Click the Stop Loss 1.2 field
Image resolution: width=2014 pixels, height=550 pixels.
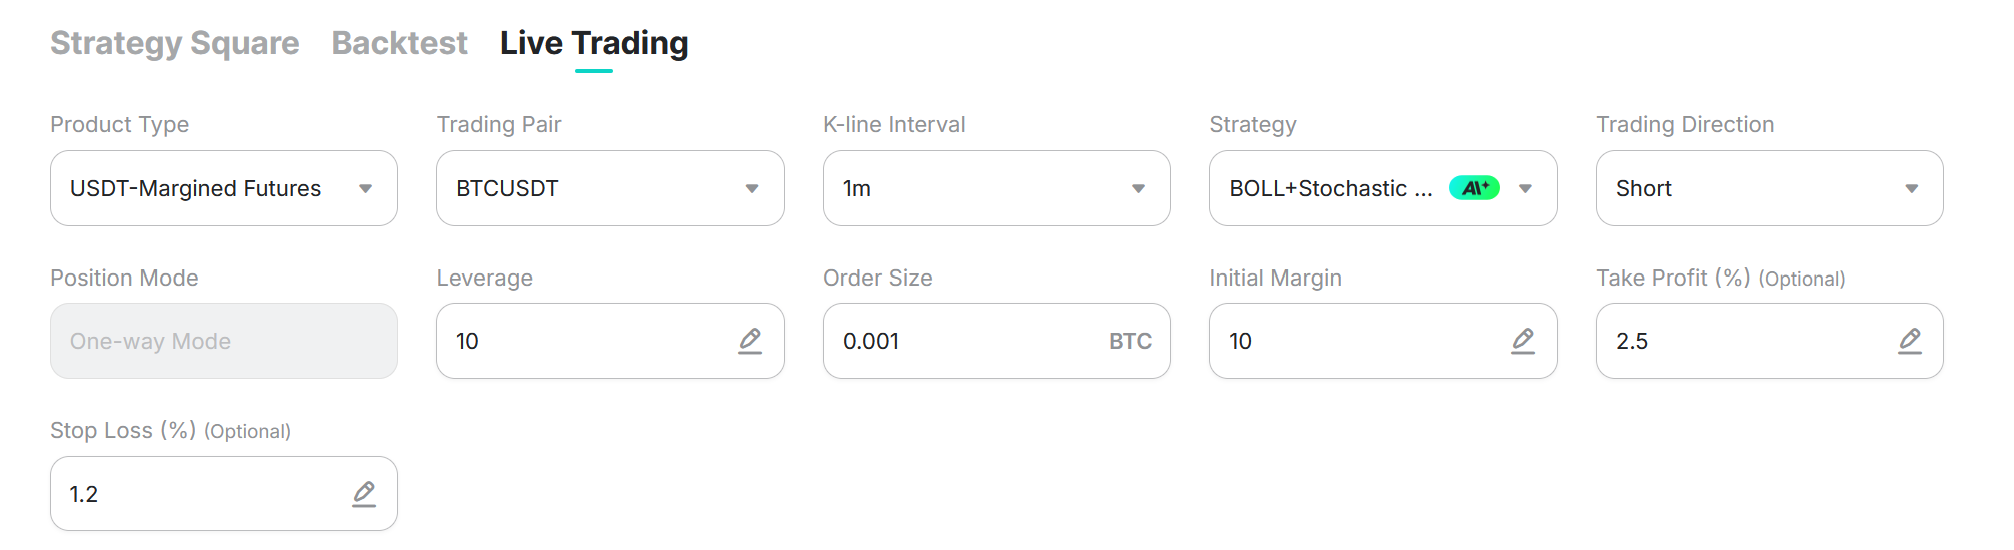tap(224, 494)
